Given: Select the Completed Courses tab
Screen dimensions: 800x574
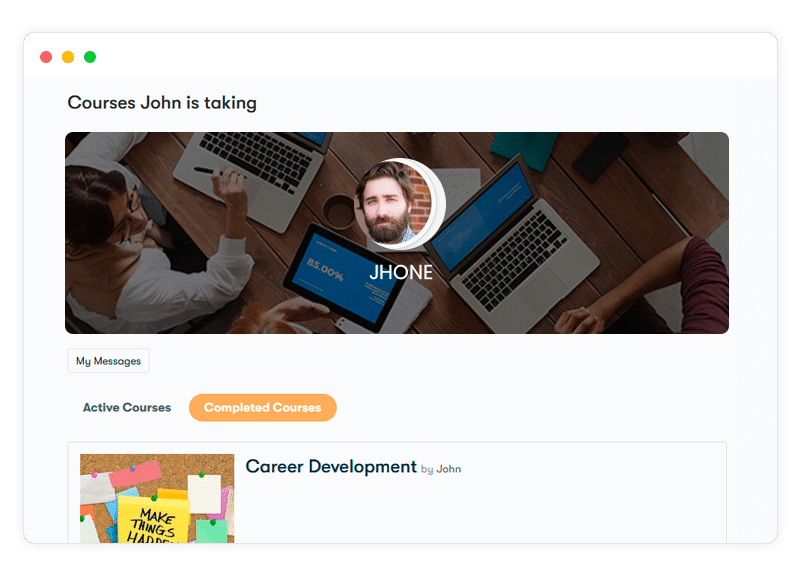Looking at the screenshot, I should [263, 407].
